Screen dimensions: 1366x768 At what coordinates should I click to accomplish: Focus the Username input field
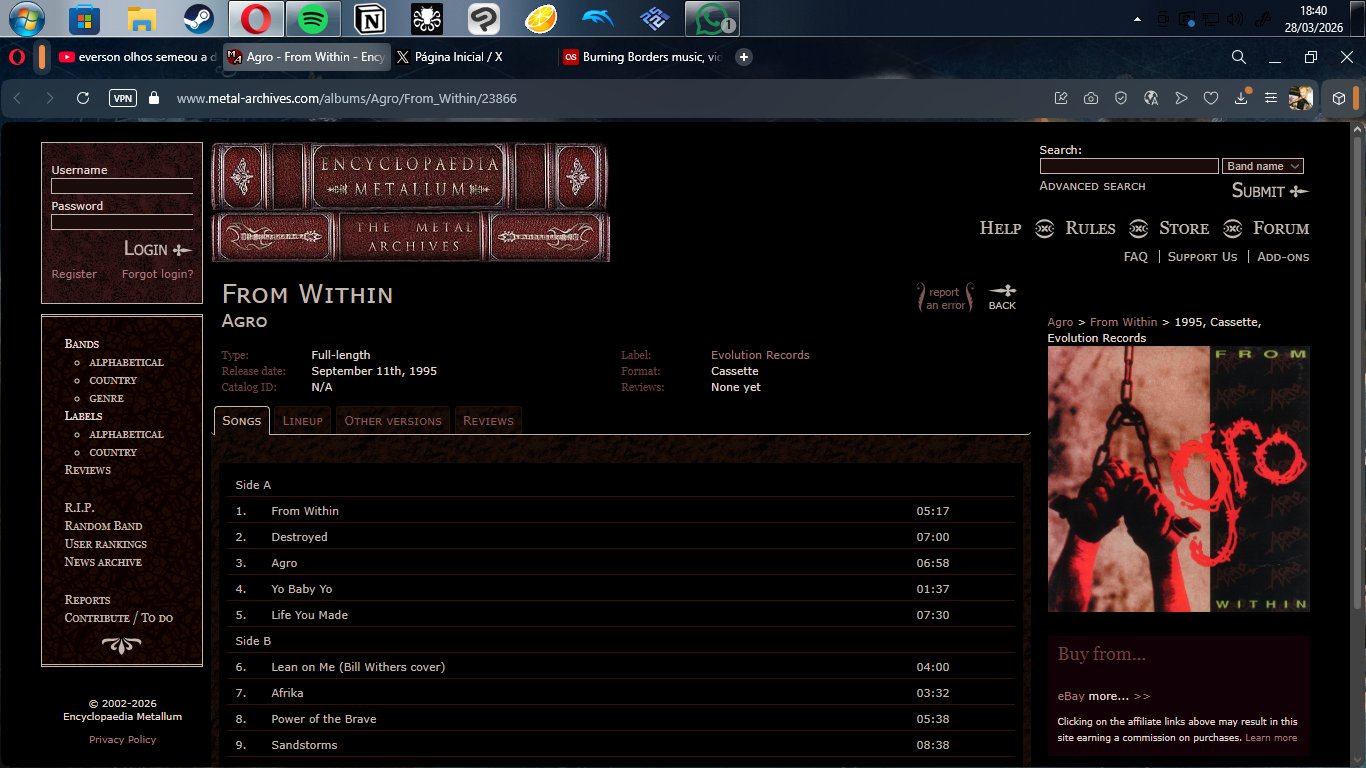coord(122,186)
